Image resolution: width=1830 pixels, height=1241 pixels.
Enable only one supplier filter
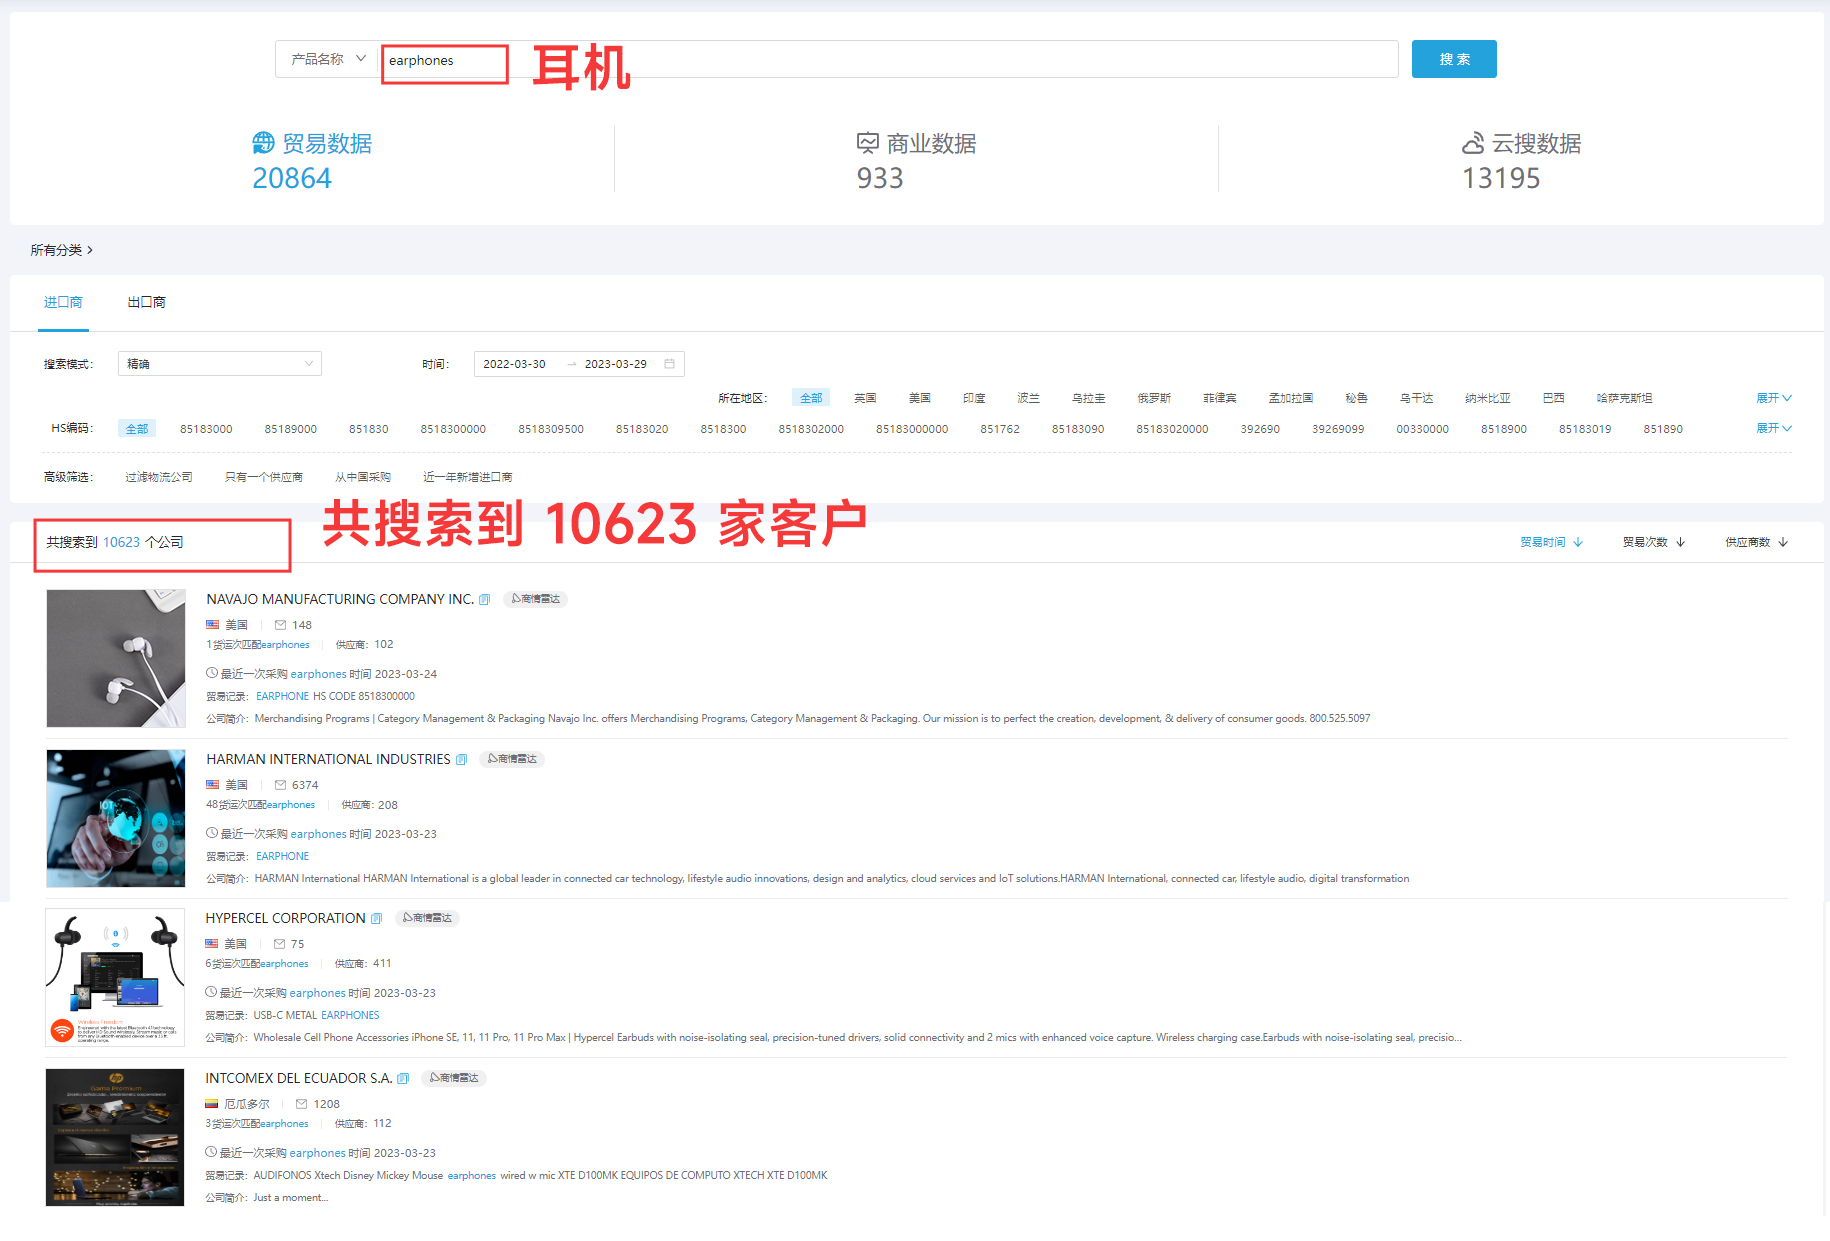264,477
